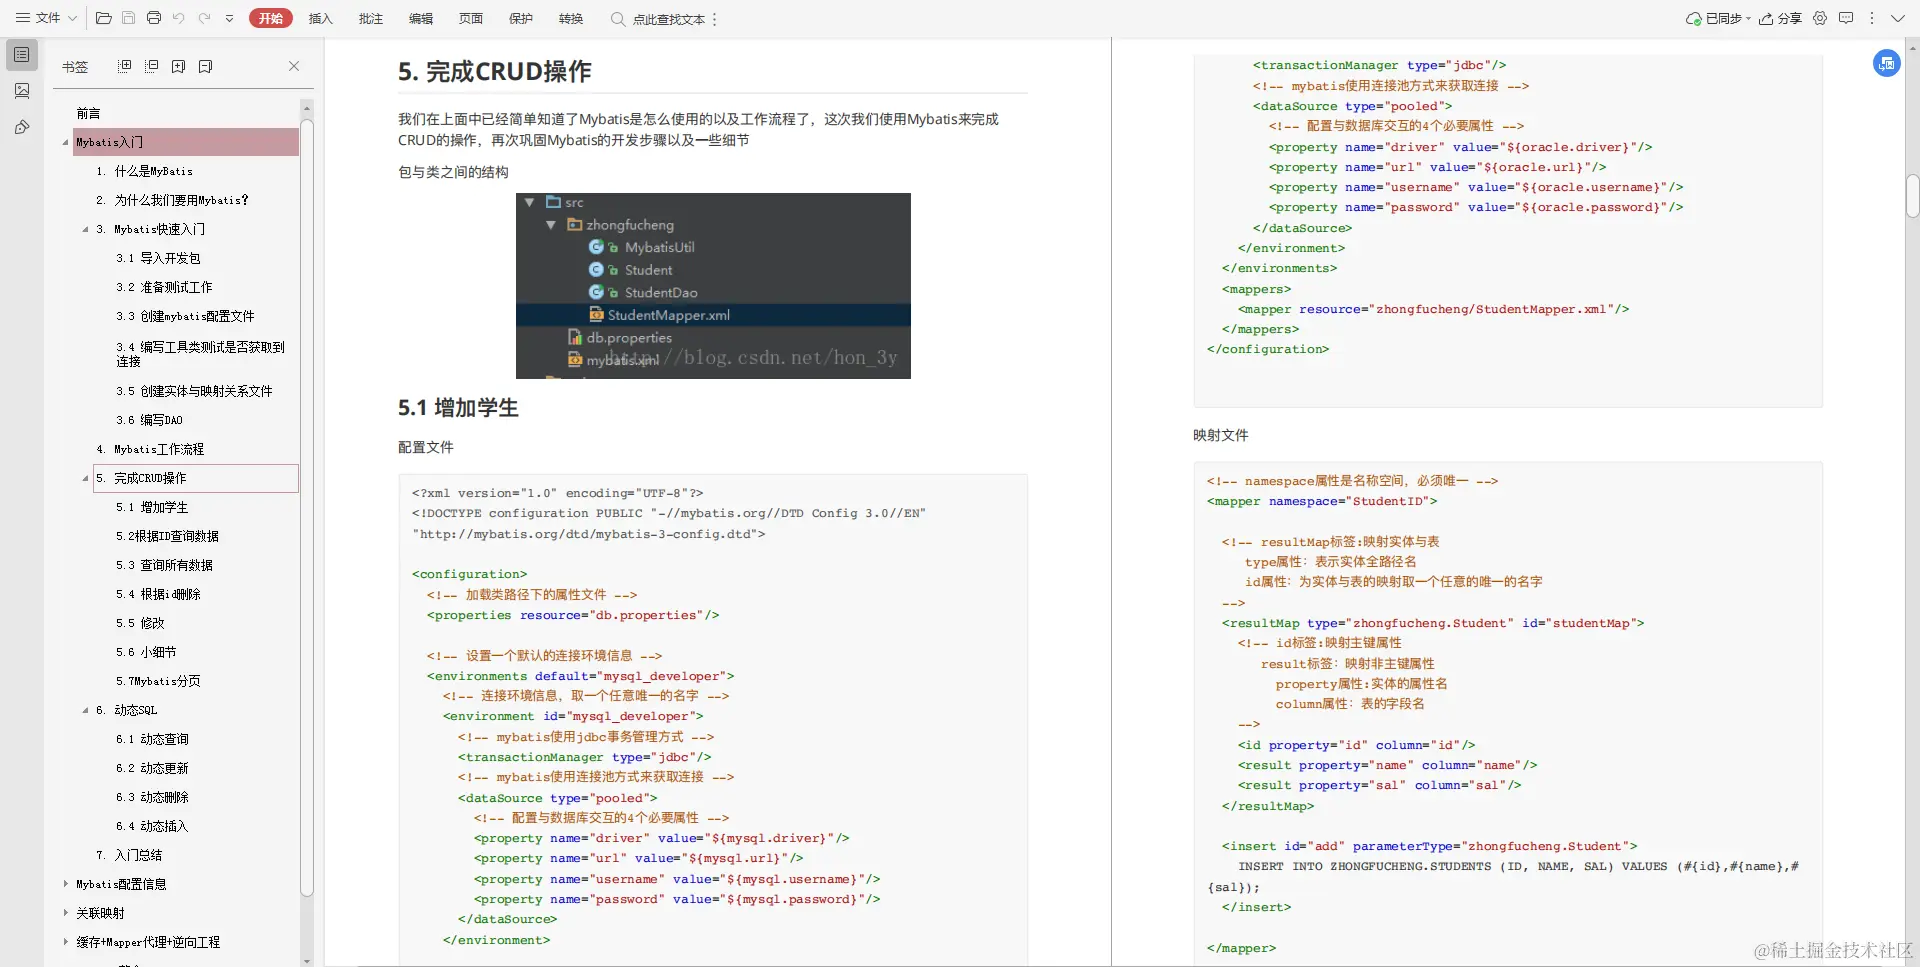Open bookmark 3.5 创建实体与映射关系文件
Screen dimensions: 1920x967
(194, 391)
